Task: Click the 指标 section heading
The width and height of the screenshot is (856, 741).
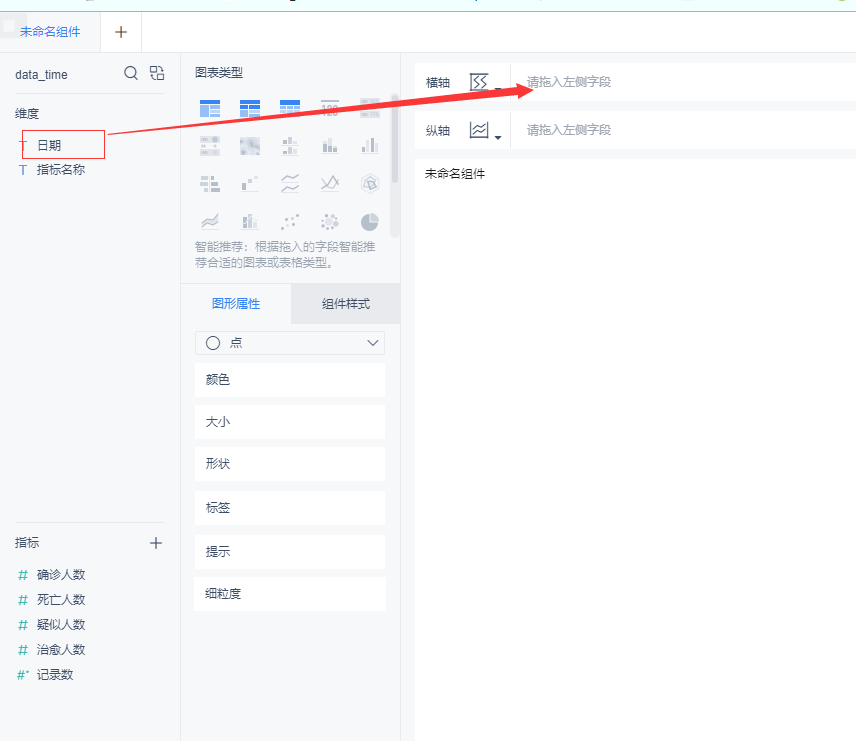Action: coord(27,543)
